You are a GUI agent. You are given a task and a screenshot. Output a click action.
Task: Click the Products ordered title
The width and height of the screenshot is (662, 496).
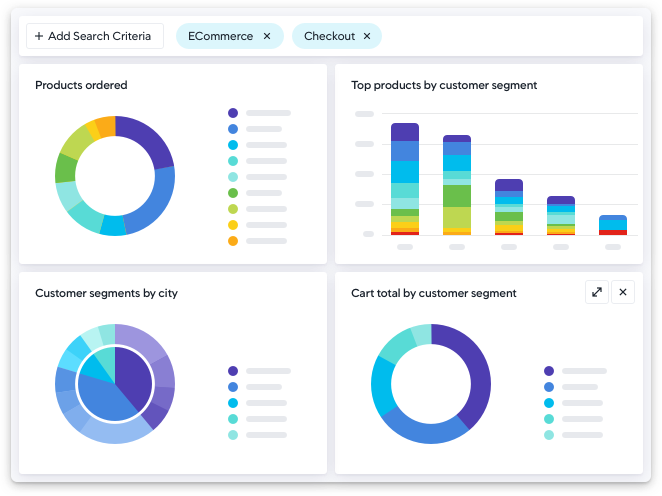coord(81,85)
